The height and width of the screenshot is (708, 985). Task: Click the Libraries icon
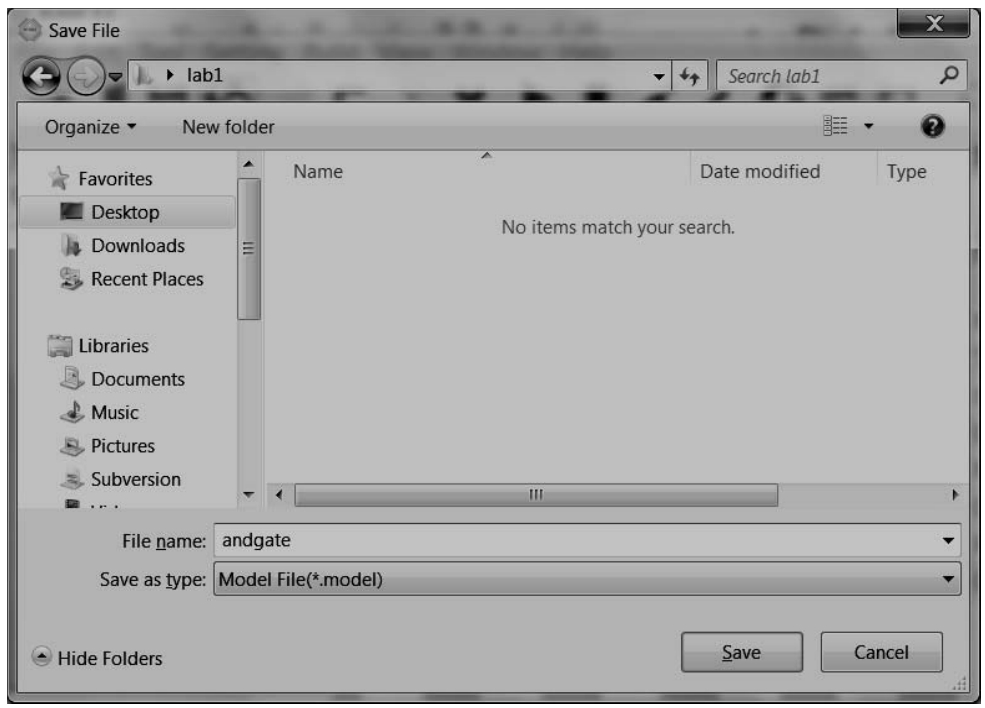click(x=60, y=346)
